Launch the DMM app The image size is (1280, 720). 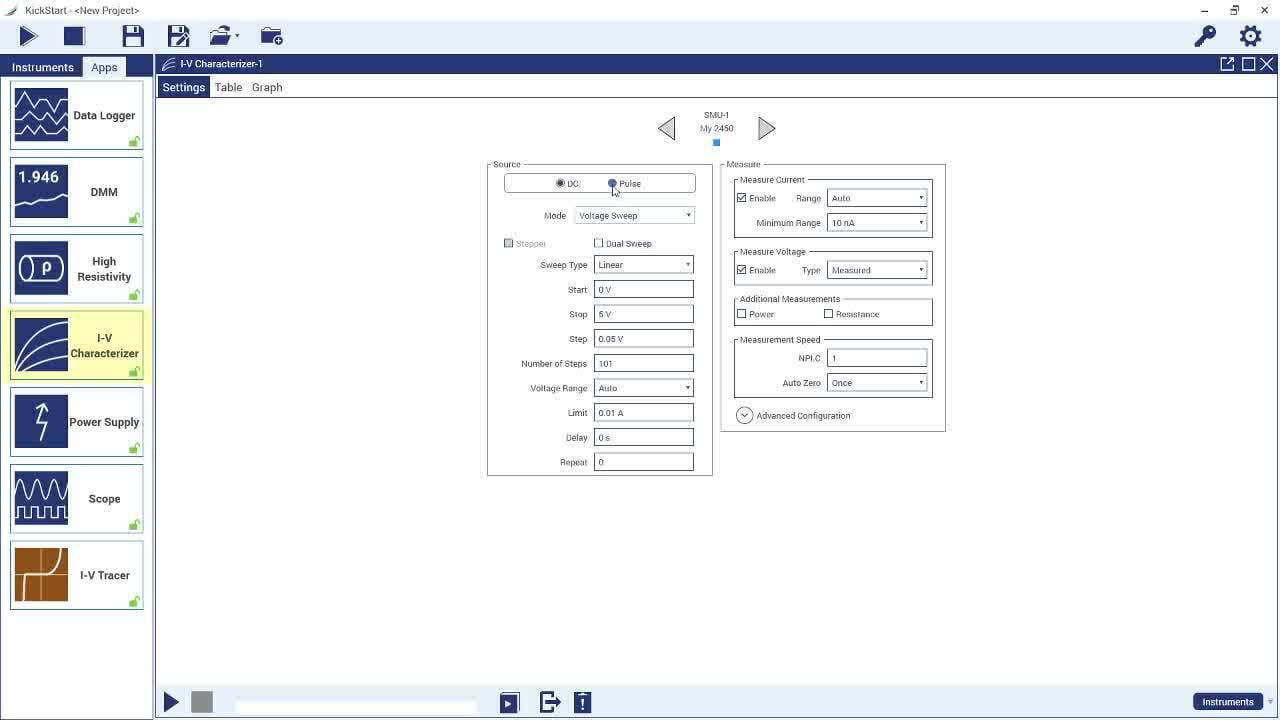pyautogui.click(x=77, y=191)
